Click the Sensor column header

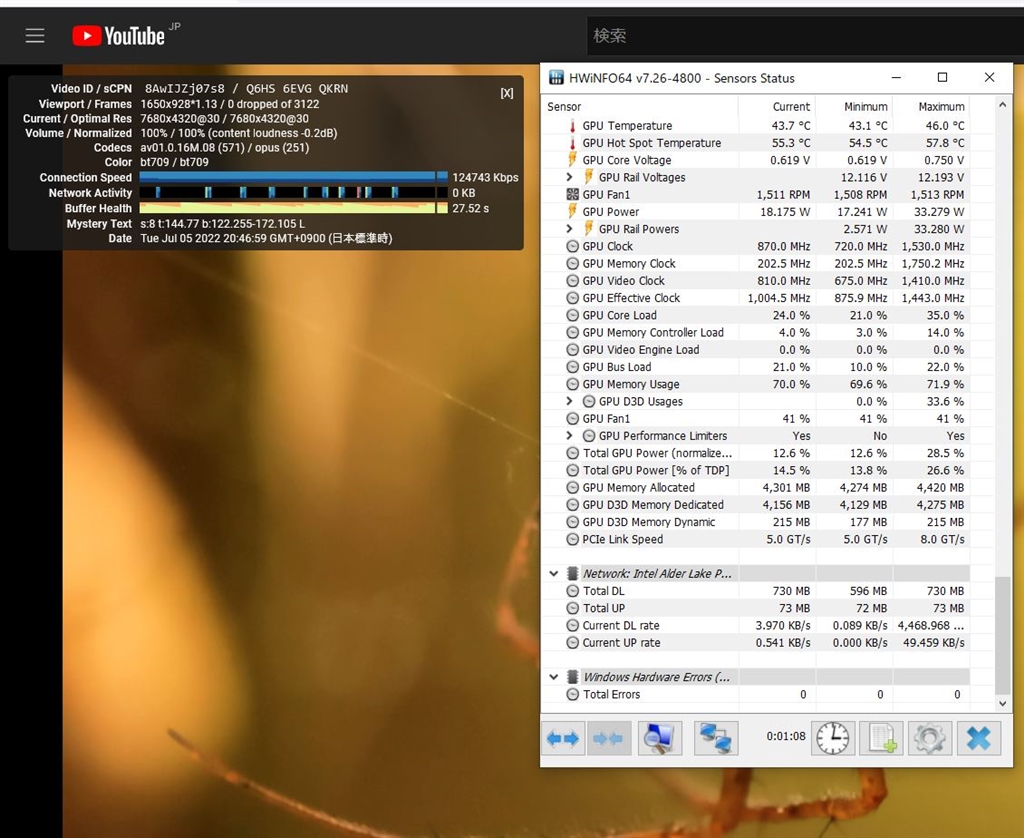click(x=640, y=106)
